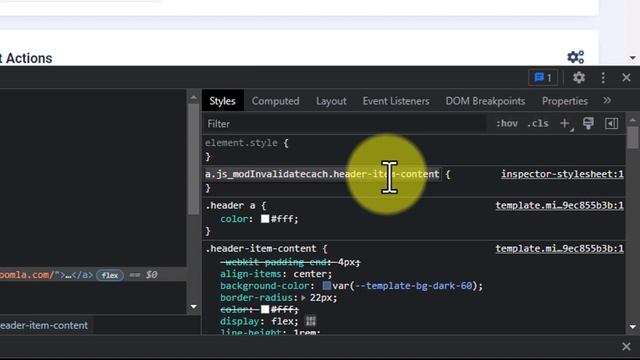The height and width of the screenshot is (360, 640).
Task: Open DevTools settings gear
Action: click(x=579, y=78)
